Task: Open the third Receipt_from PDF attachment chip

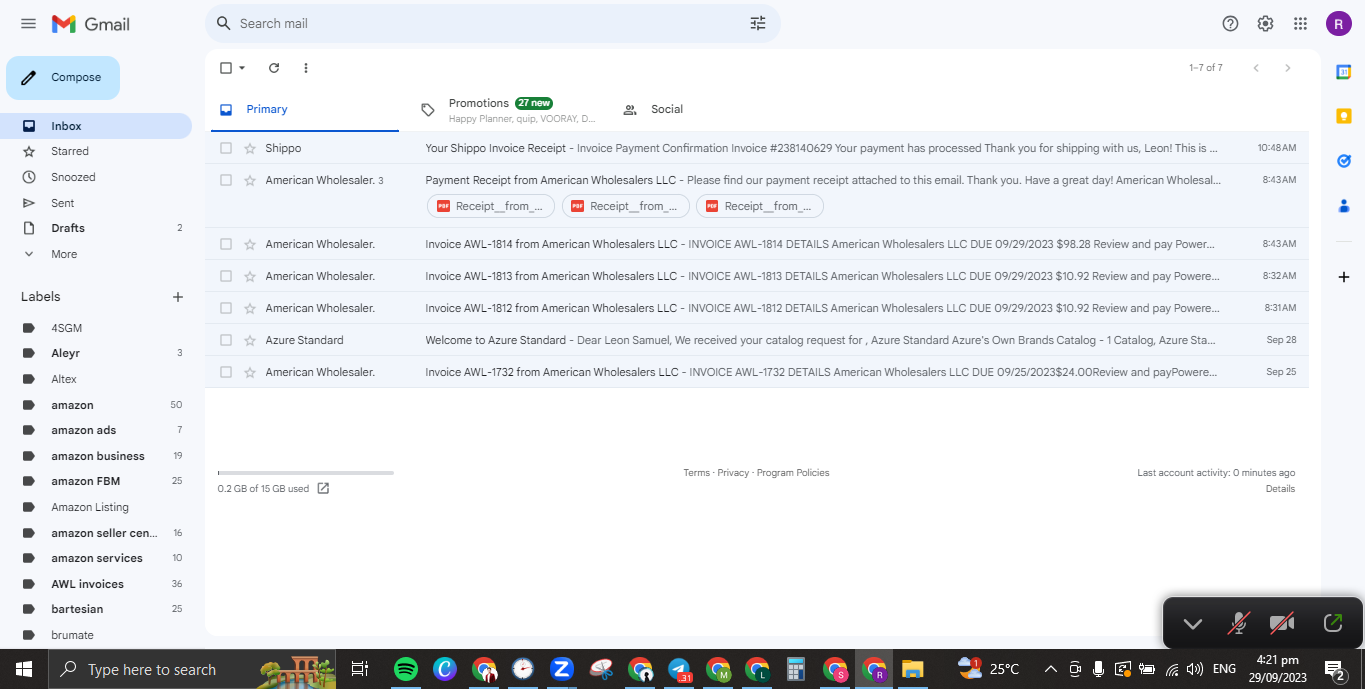Action: 760,206
